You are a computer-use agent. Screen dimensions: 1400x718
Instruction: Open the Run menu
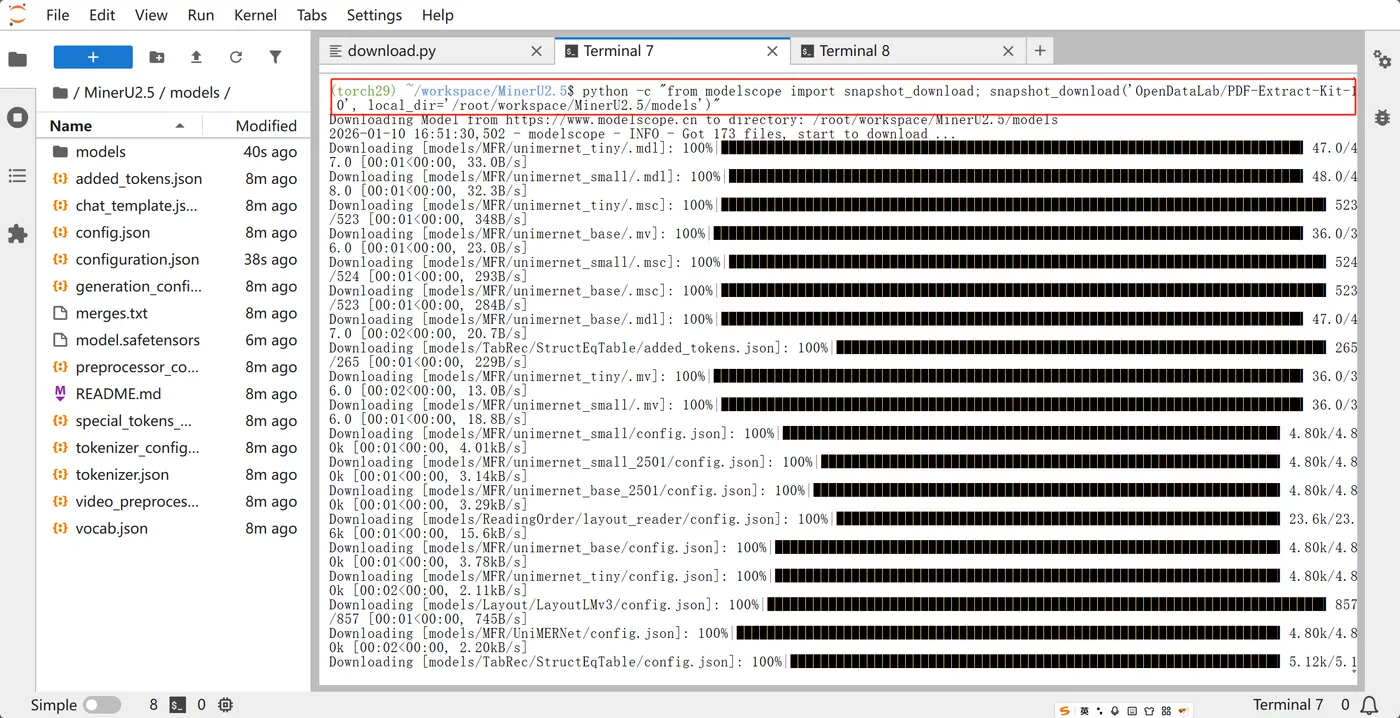pyautogui.click(x=201, y=15)
